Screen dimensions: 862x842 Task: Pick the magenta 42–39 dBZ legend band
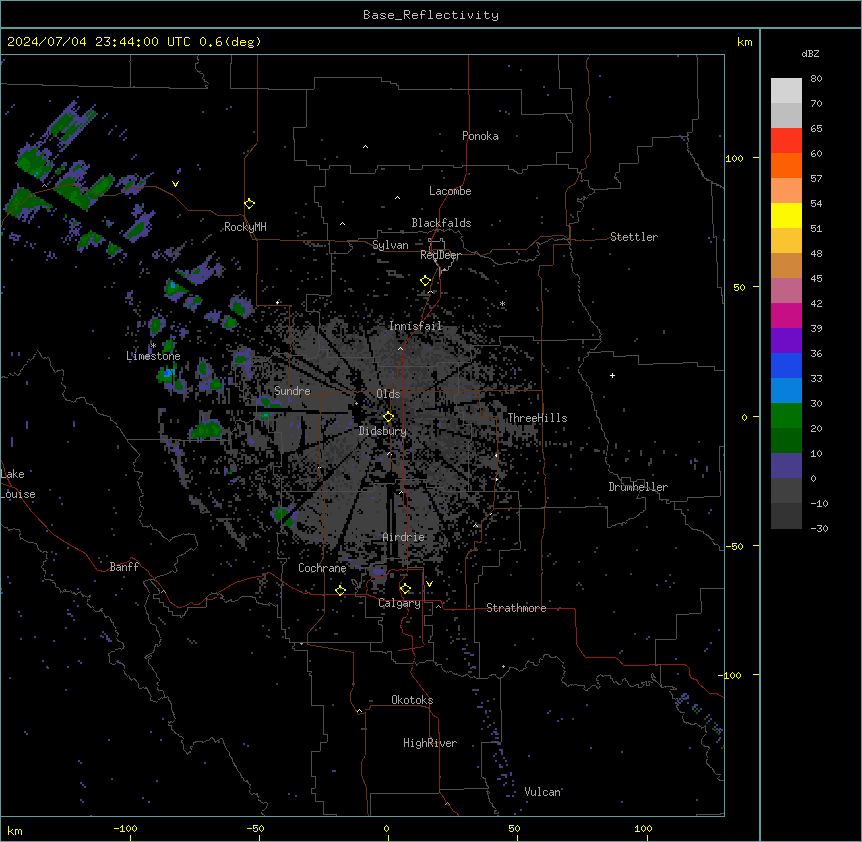pos(786,315)
